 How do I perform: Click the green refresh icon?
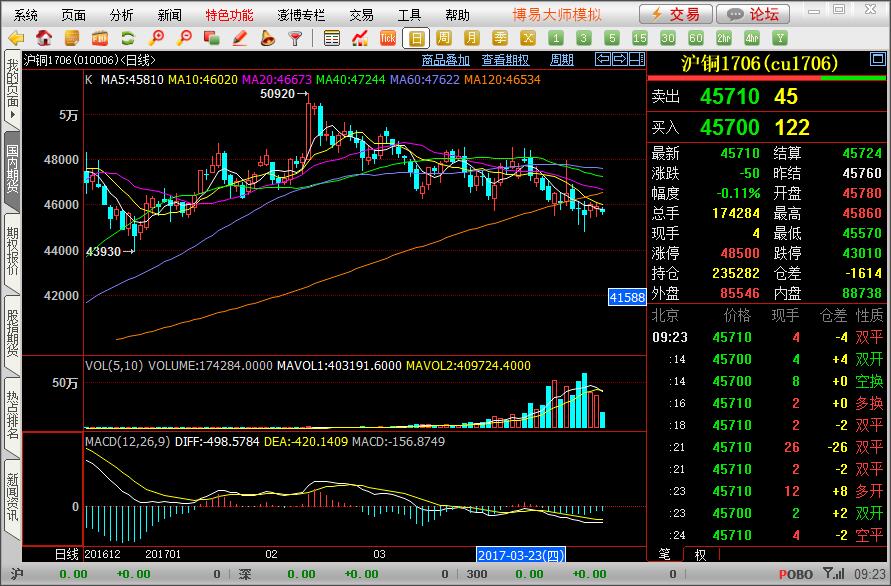pos(127,38)
